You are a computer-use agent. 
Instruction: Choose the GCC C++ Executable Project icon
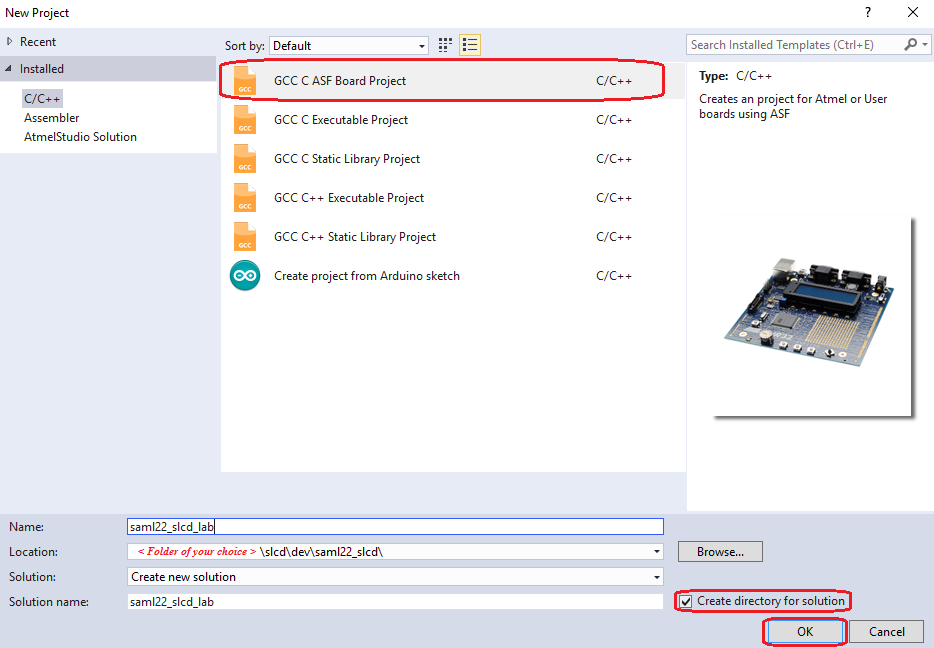(x=245, y=198)
